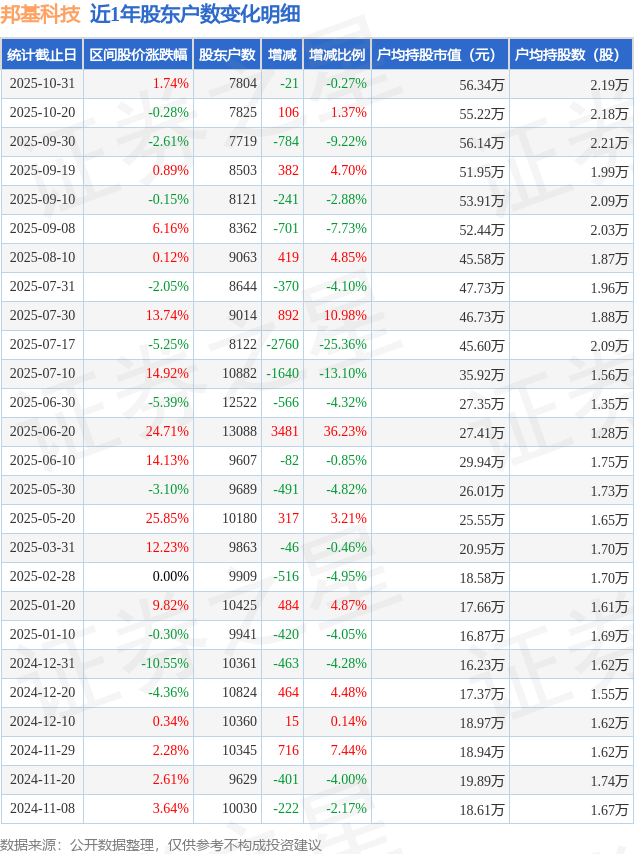634x854 pixels.
Task: Select the 2025-10-31 date cell
Action: pos(42,84)
